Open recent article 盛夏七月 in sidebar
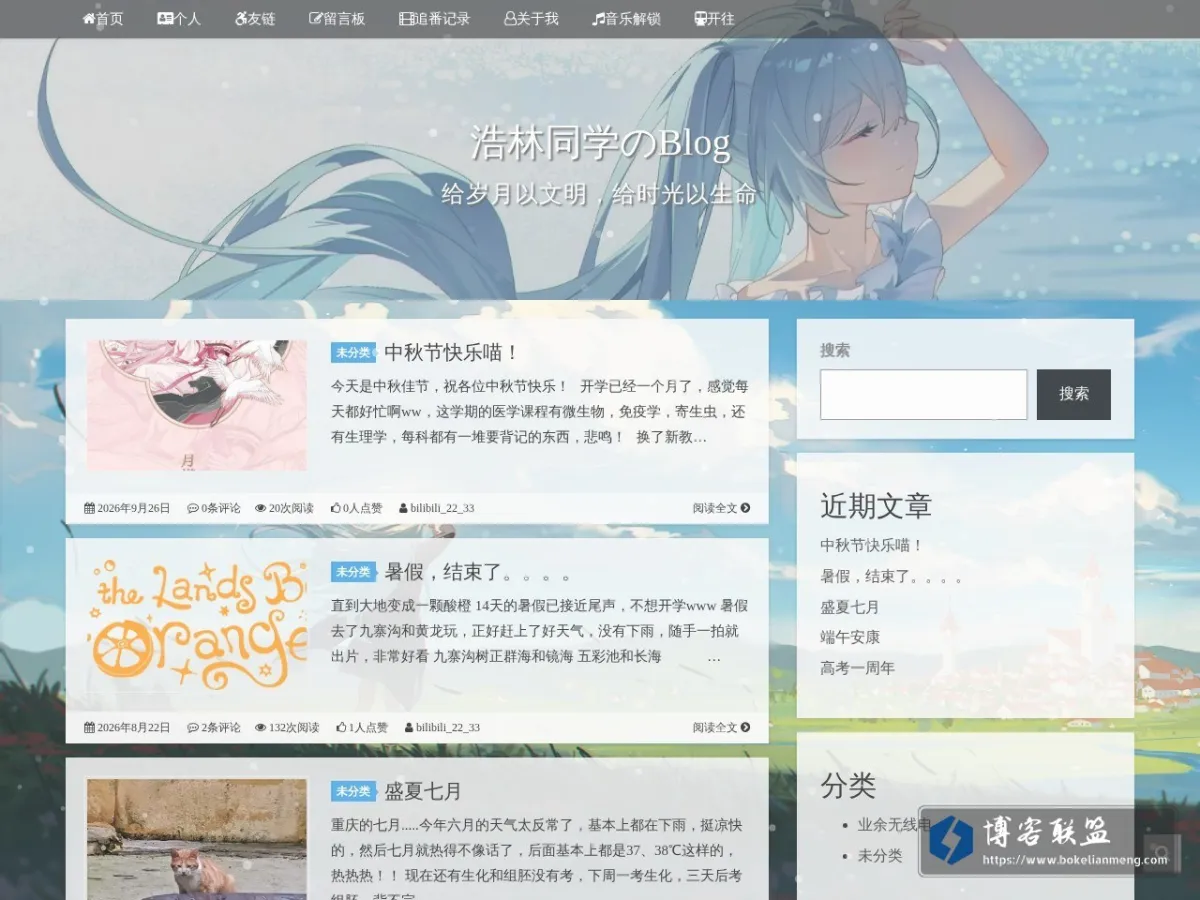 pos(850,607)
